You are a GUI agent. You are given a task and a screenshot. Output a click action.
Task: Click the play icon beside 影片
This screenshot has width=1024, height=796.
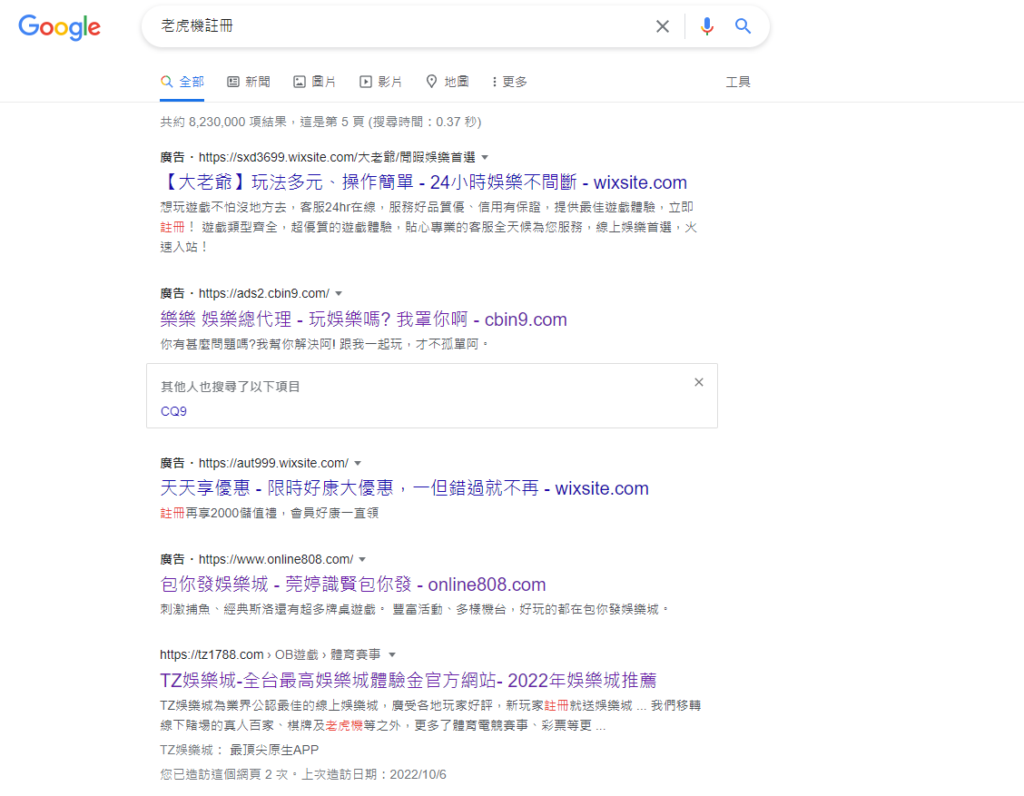[x=366, y=82]
